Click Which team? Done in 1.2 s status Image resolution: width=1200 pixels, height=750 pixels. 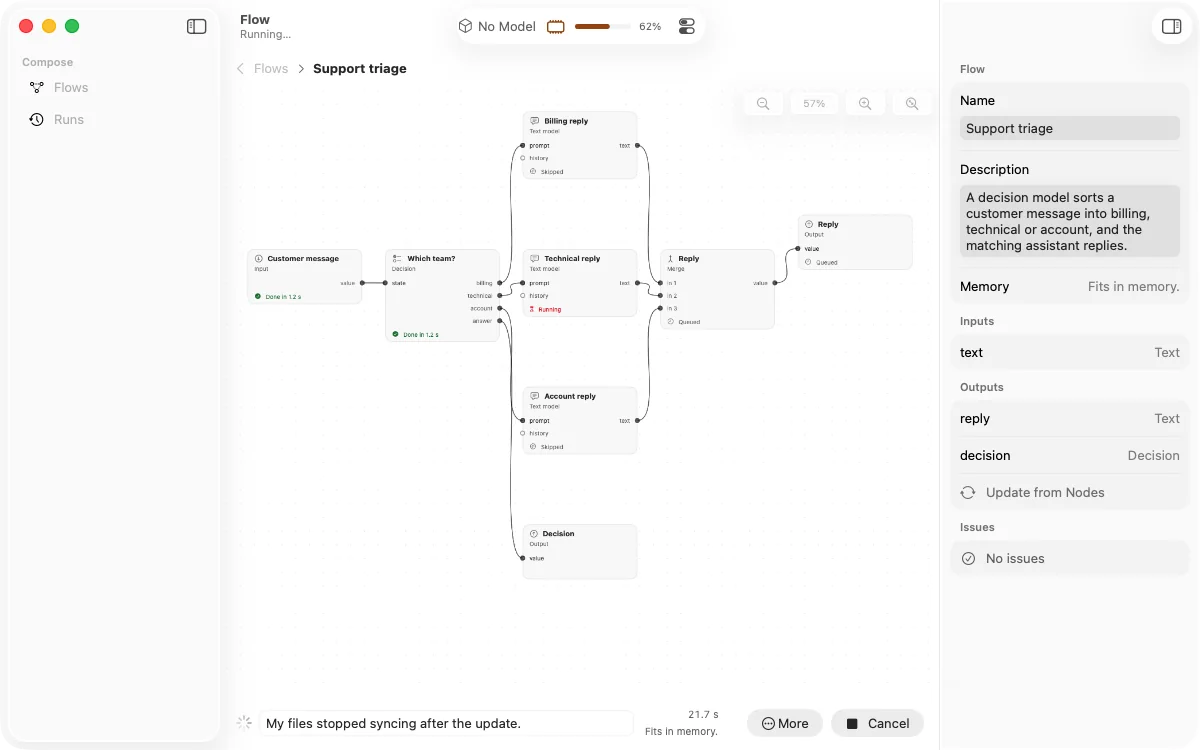click(415, 335)
